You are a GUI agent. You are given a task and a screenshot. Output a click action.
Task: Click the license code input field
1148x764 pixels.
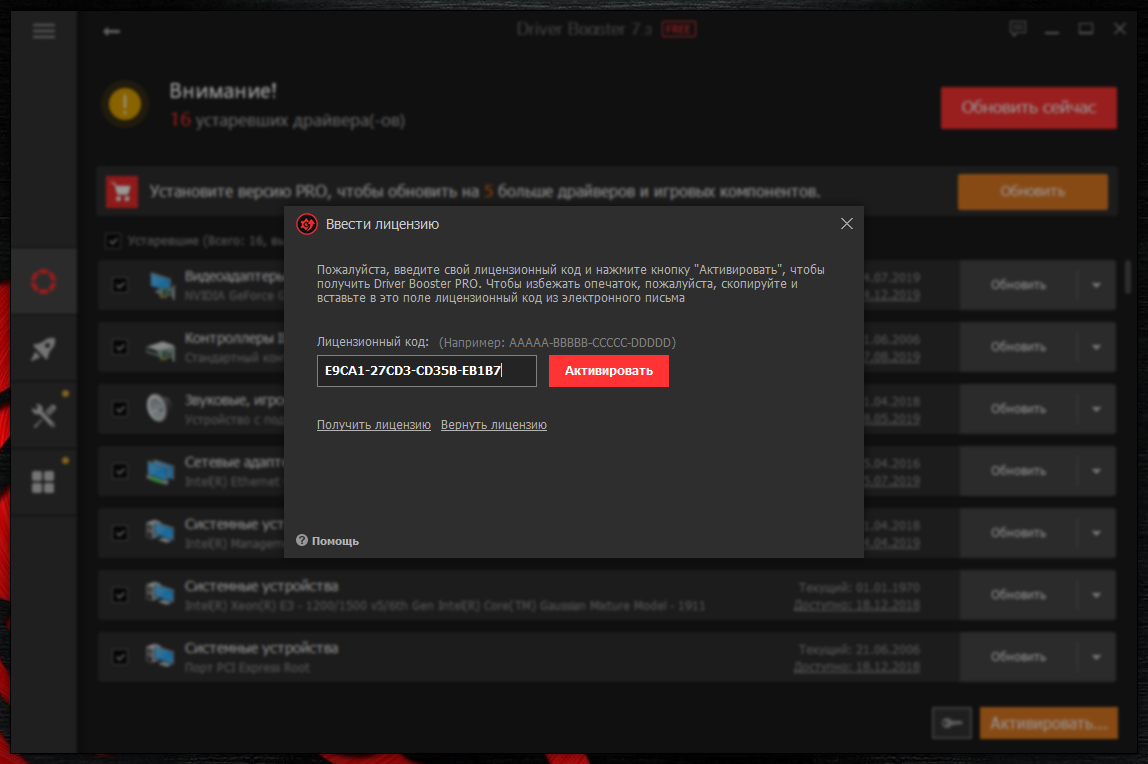coord(426,371)
